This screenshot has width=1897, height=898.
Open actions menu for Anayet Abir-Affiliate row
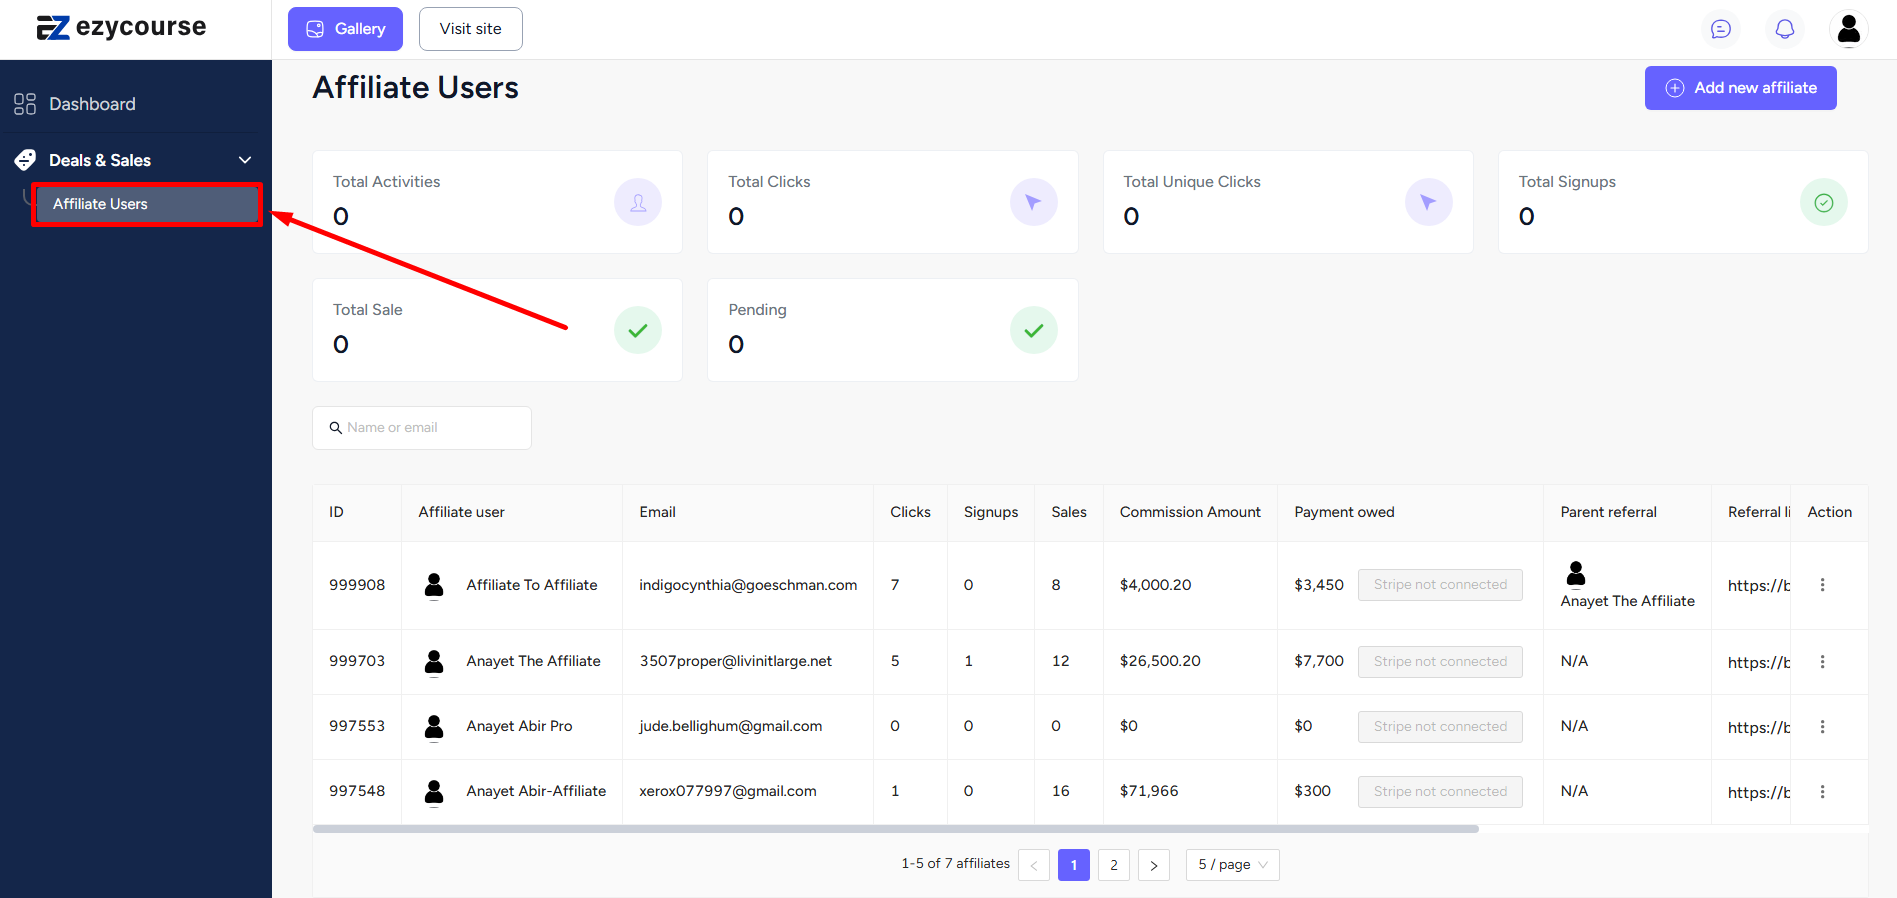(x=1822, y=792)
